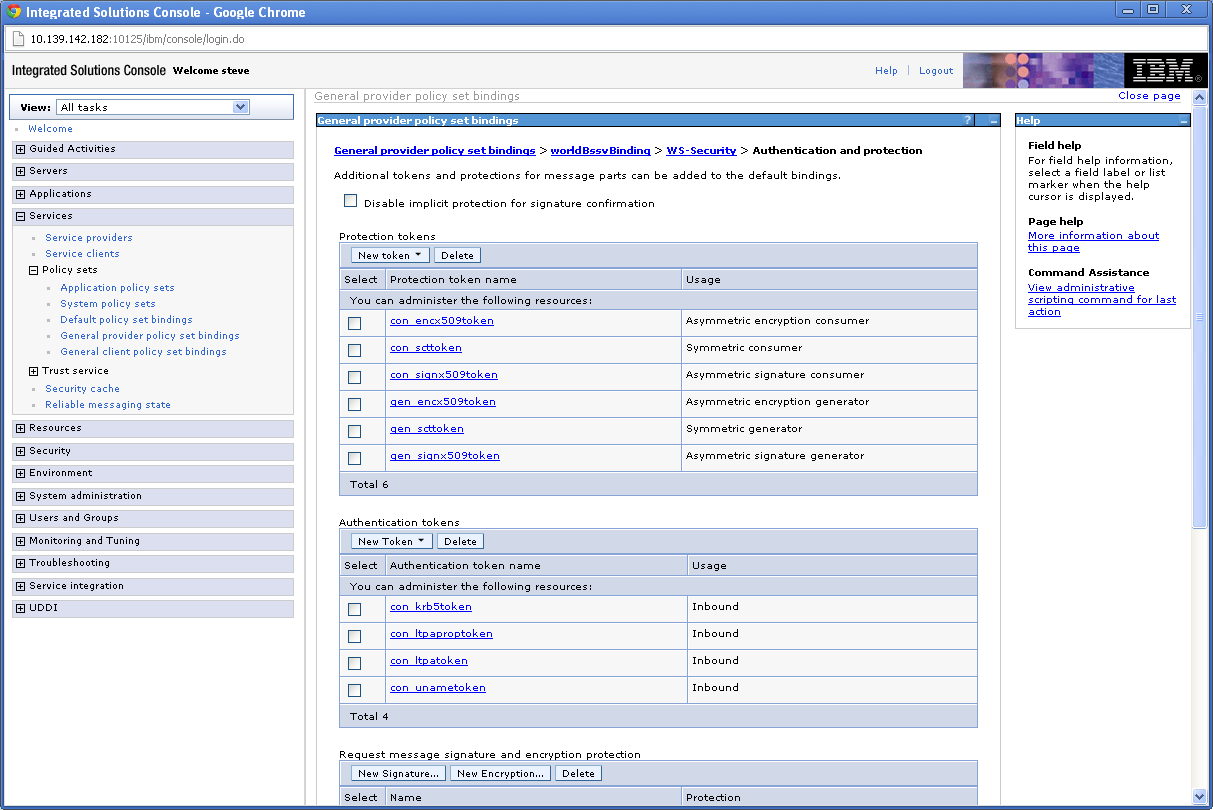The height and width of the screenshot is (810, 1213).
Task: Click the browser address bar URL
Action: click(x=137, y=39)
